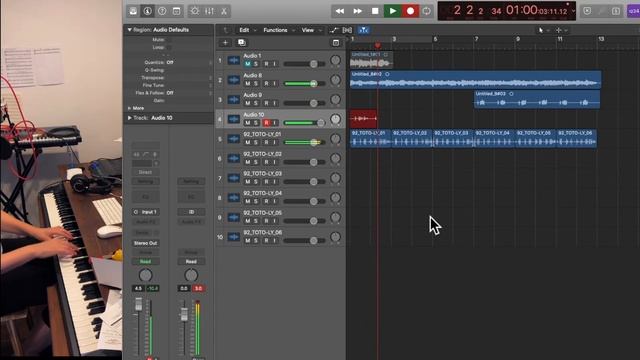640x360 pixels.
Task: Disable record-enable on Audio 10 track
Action: [267, 123]
